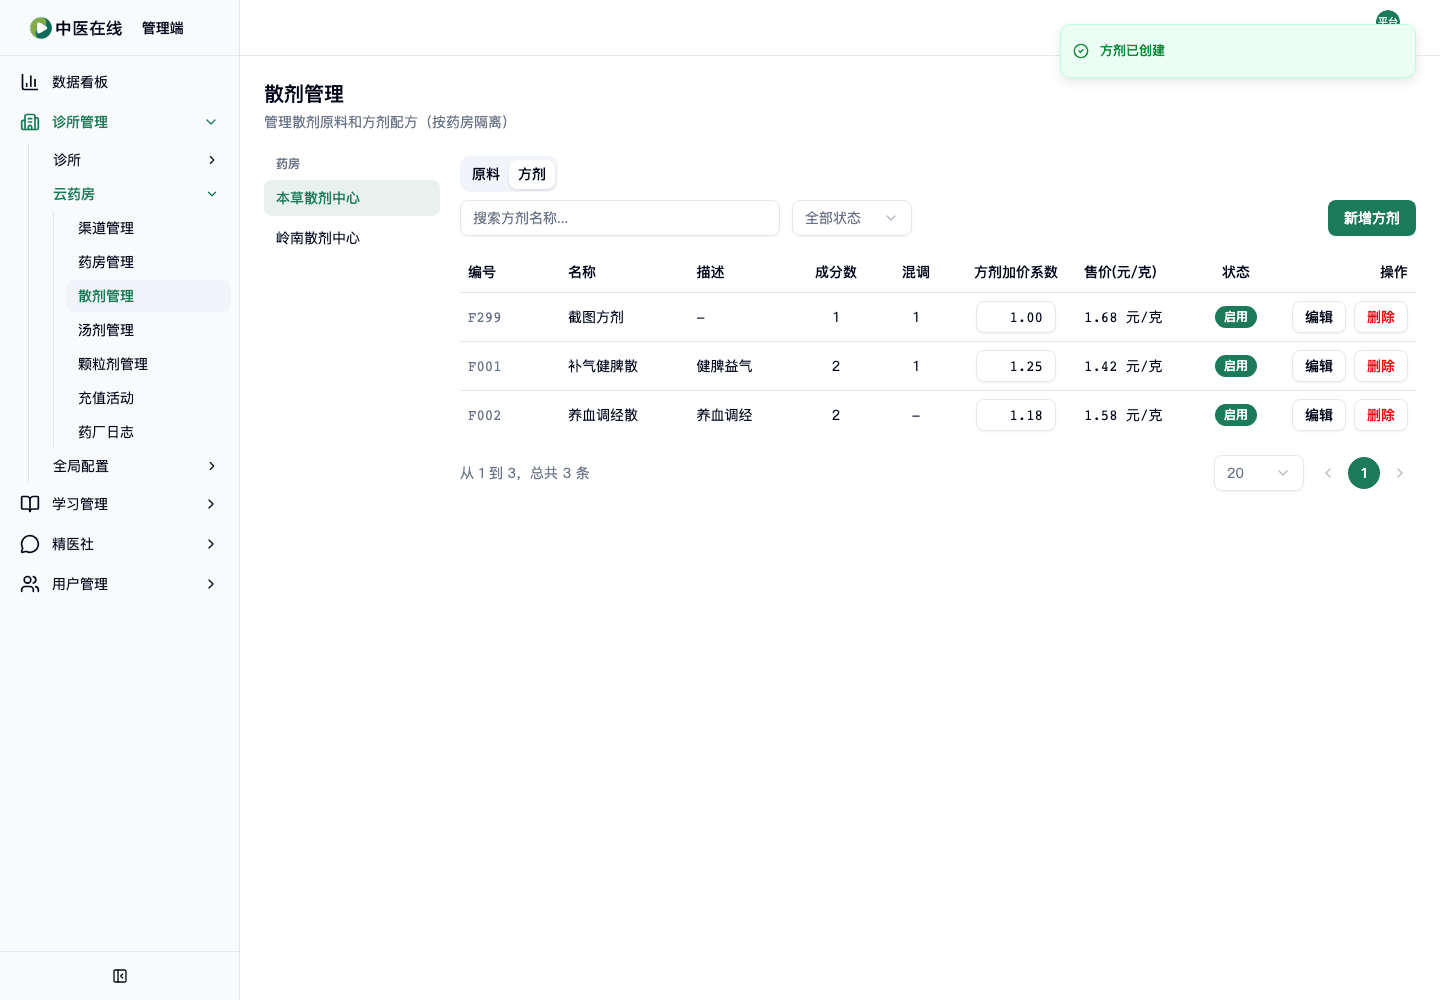Open 汤剂管理 in sidebar

[148, 330]
